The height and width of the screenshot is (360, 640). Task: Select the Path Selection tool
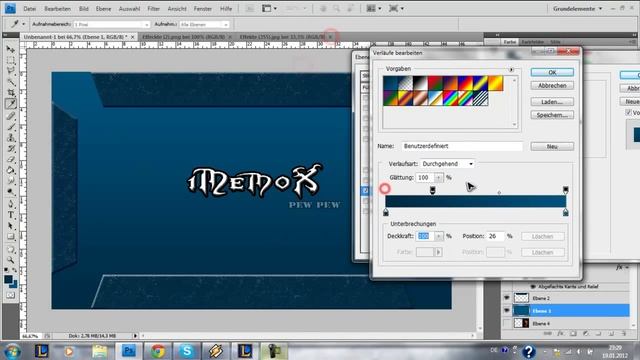pyautogui.click(x=11, y=226)
